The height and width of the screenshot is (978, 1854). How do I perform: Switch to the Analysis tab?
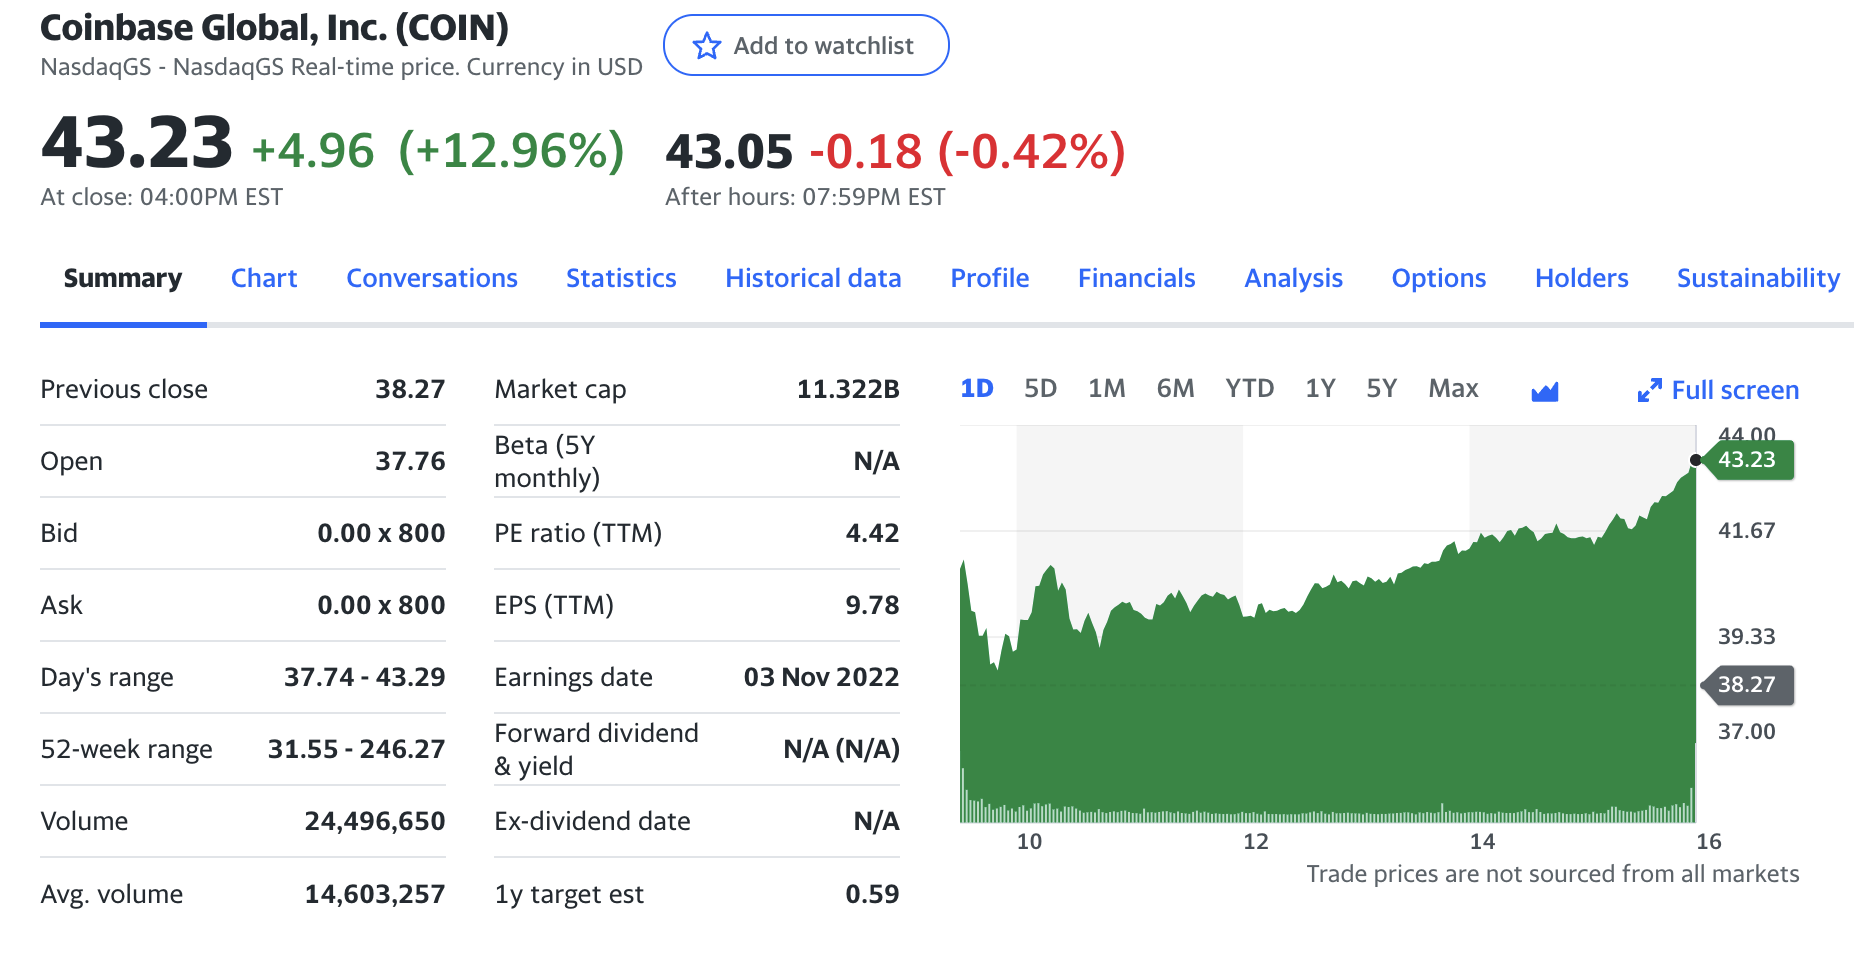[x=1292, y=278]
